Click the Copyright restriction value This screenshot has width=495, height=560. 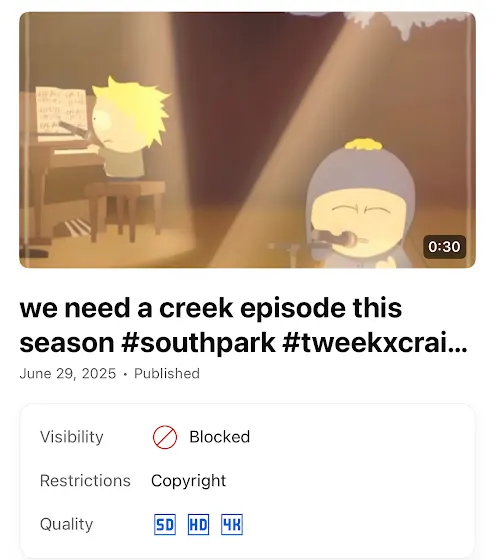pyautogui.click(x=189, y=481)
